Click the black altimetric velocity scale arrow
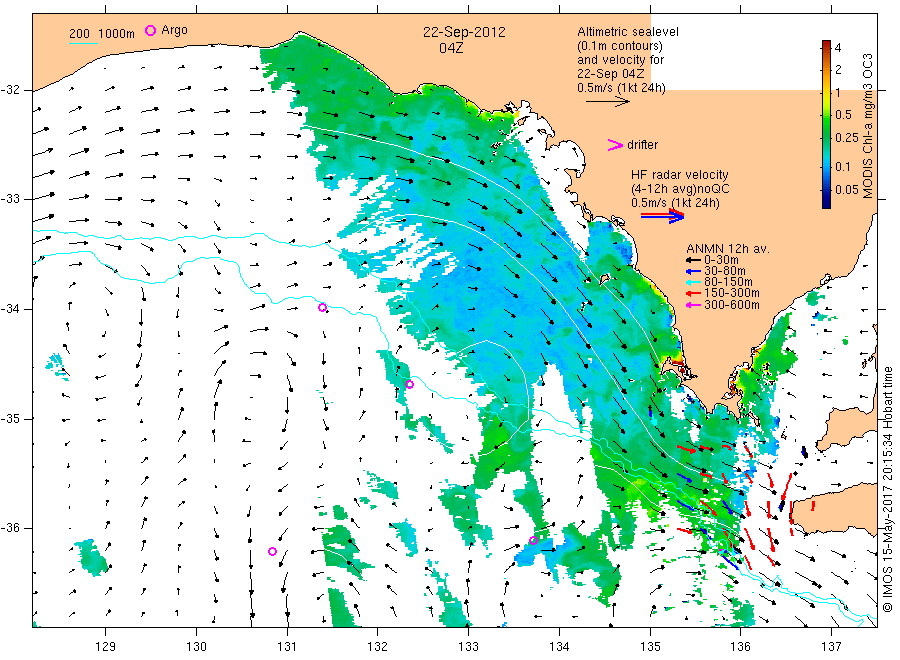 click(607, 102)
